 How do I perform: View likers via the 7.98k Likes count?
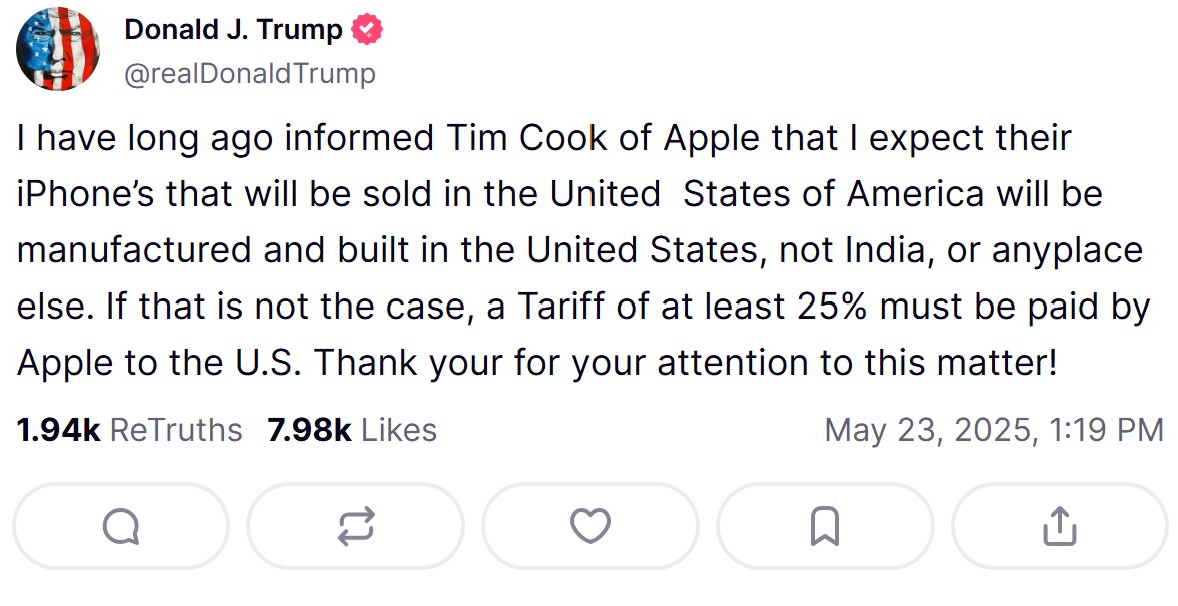point(350,430)
